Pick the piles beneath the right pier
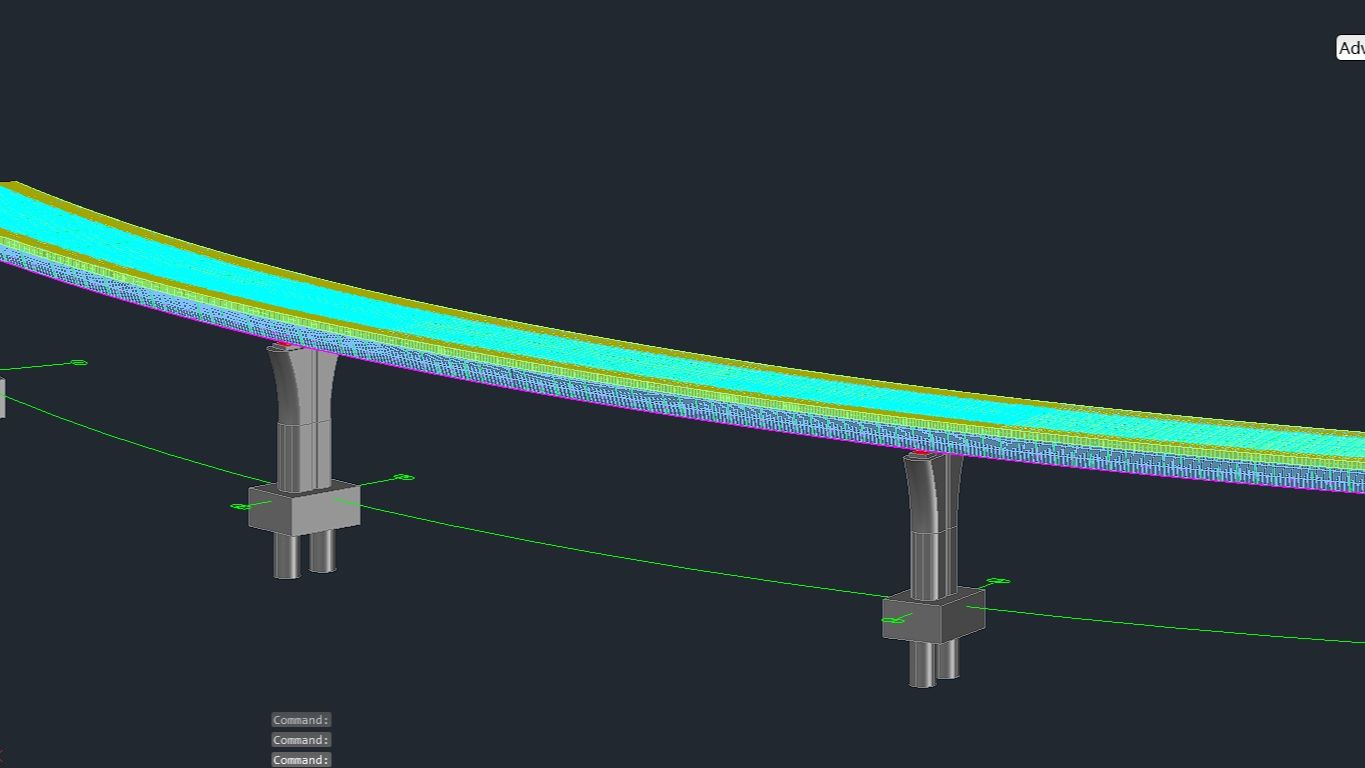Image resolution: width=1365 pixels, height=768 pixels. (x=933, y=662)
